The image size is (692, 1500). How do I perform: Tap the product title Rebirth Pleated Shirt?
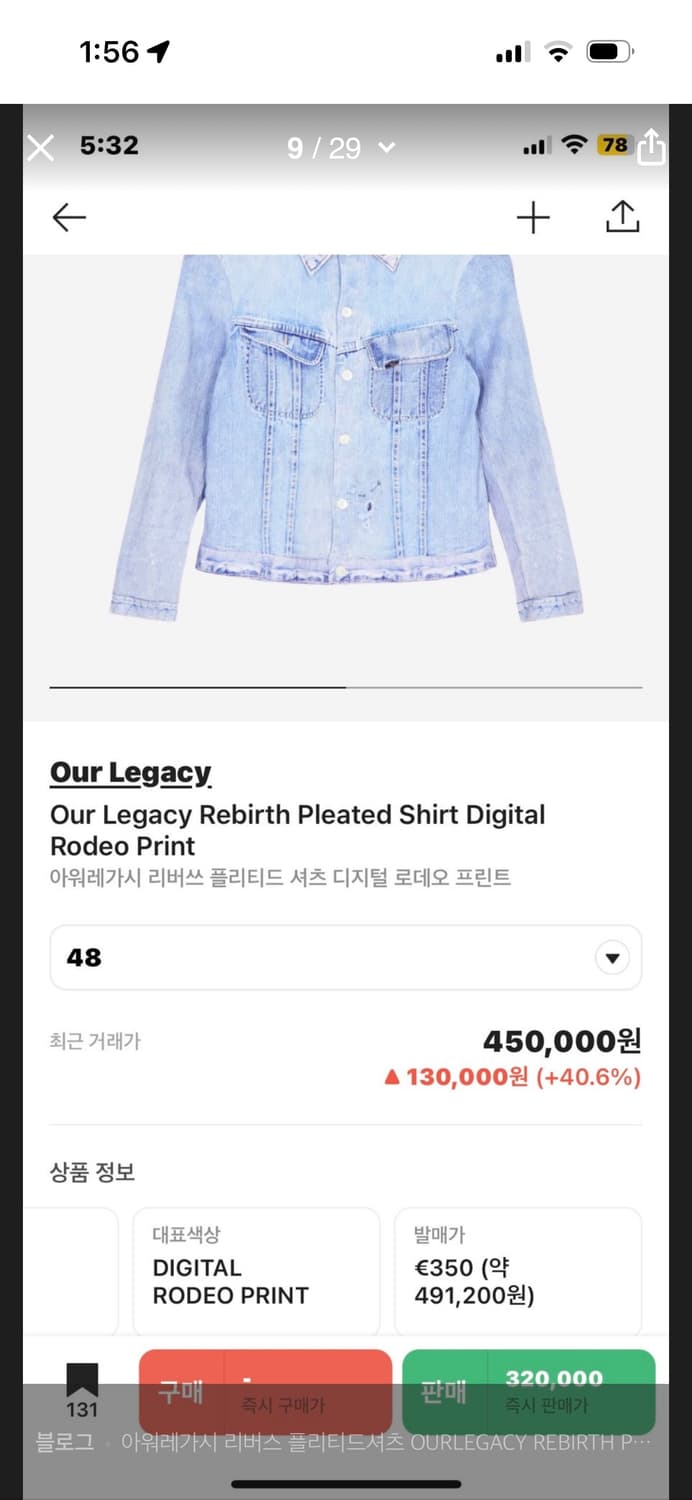click(x=297, y=830)
